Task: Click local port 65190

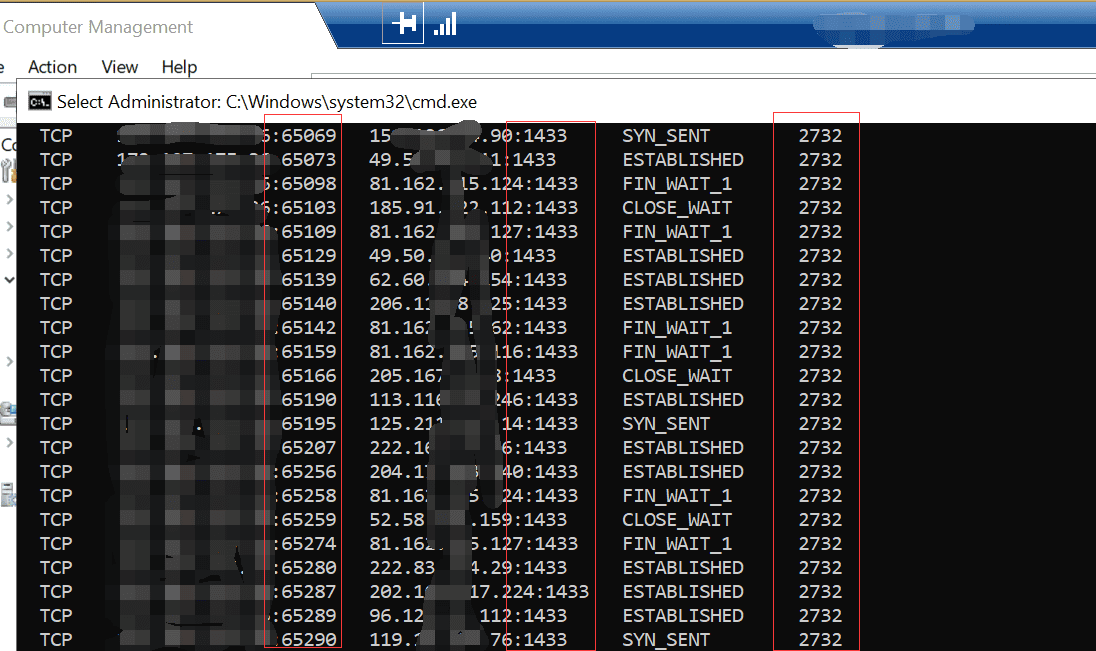Action: (x=308, y=400)
